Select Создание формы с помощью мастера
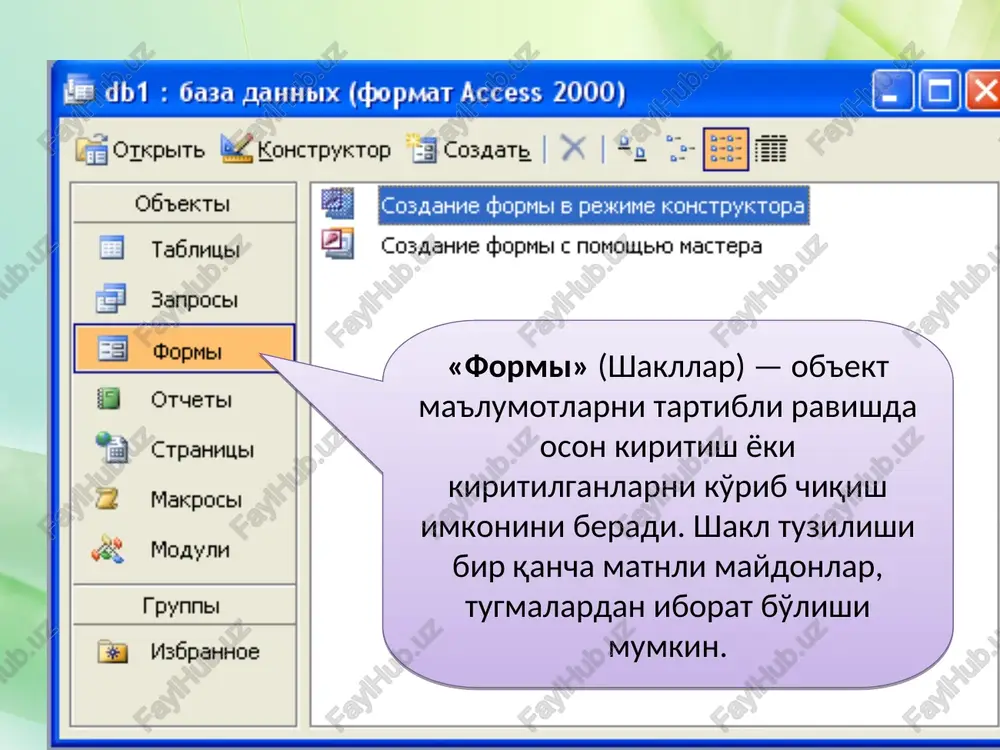 (x=571, y=246)
